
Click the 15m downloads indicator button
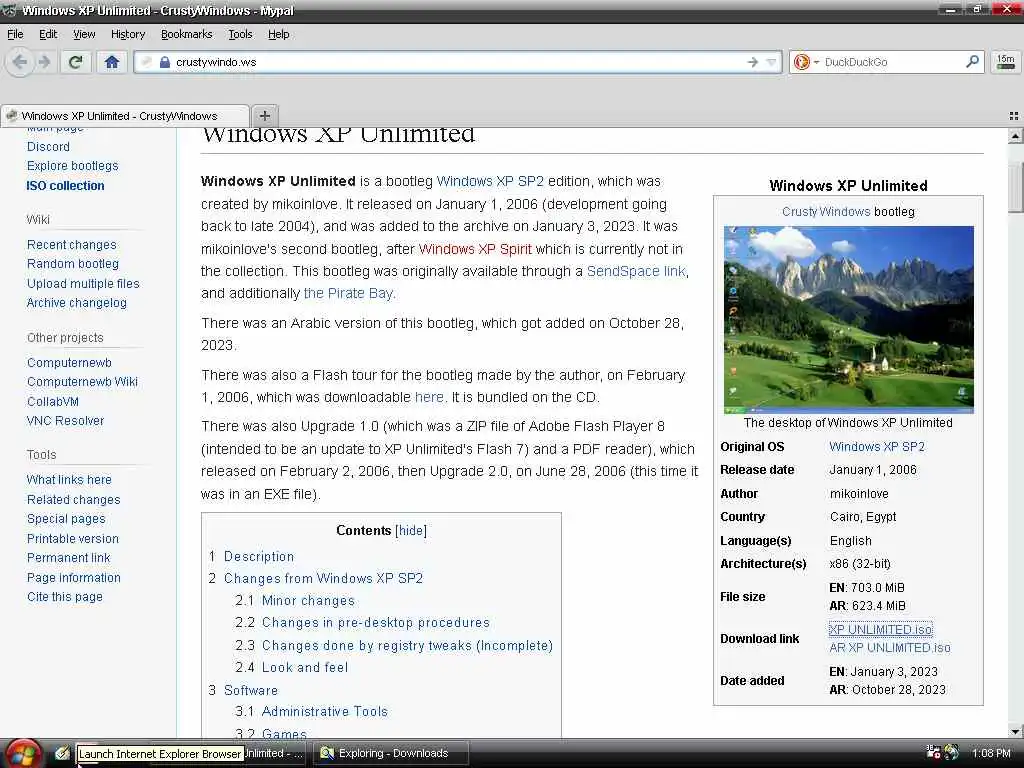tap(1006, 62)
